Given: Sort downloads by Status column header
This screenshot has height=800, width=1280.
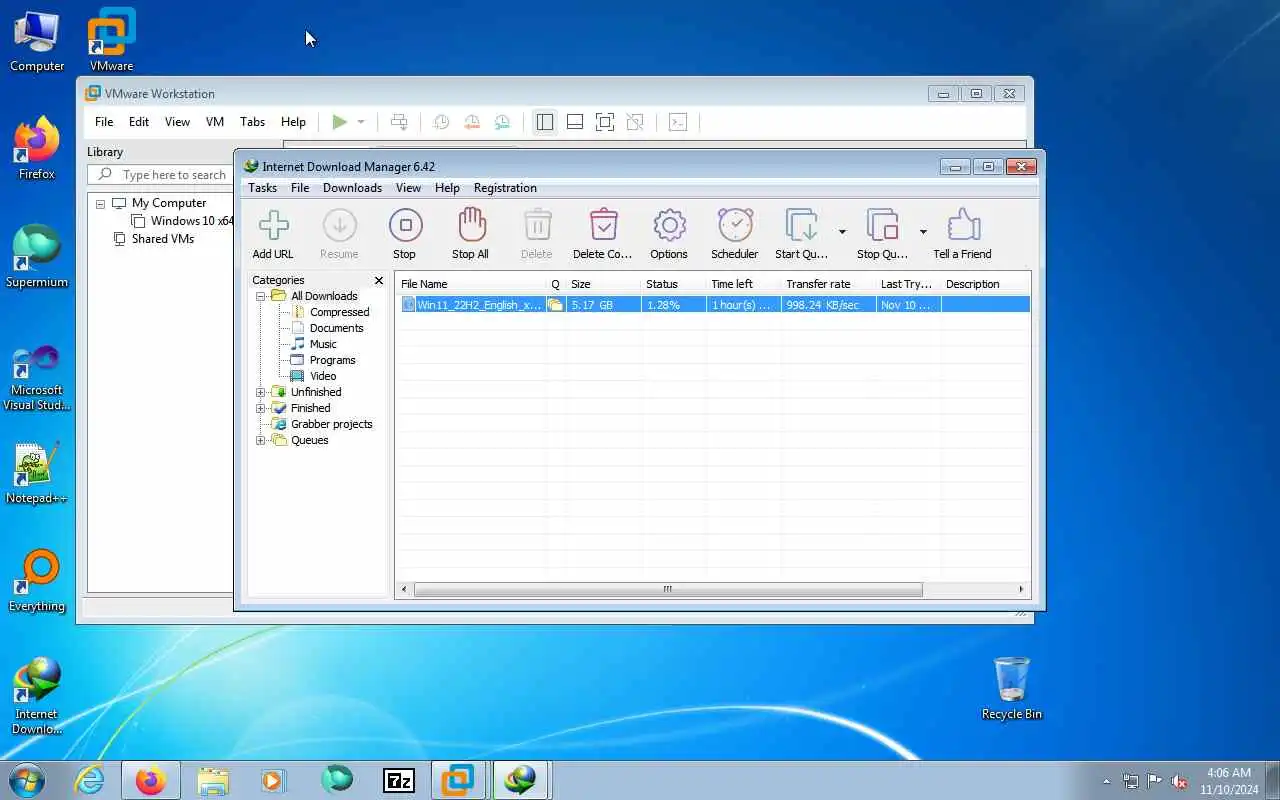Looking at the screenshot, I should [673, 284].
